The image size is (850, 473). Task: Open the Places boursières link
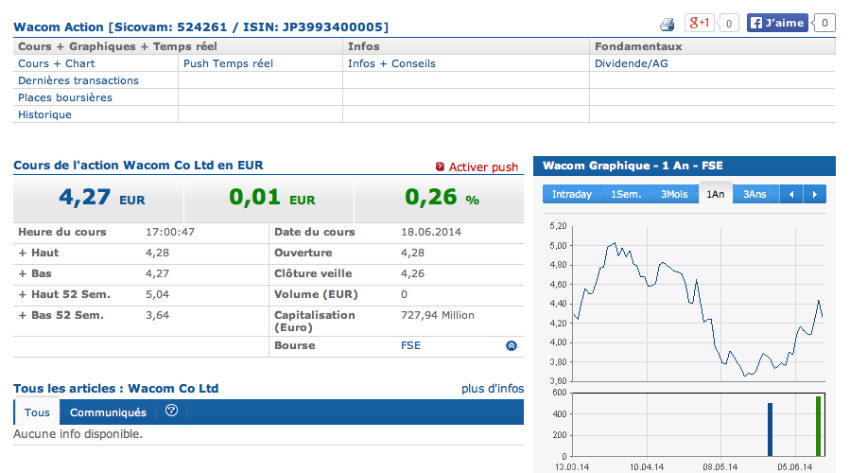[65, 98]
